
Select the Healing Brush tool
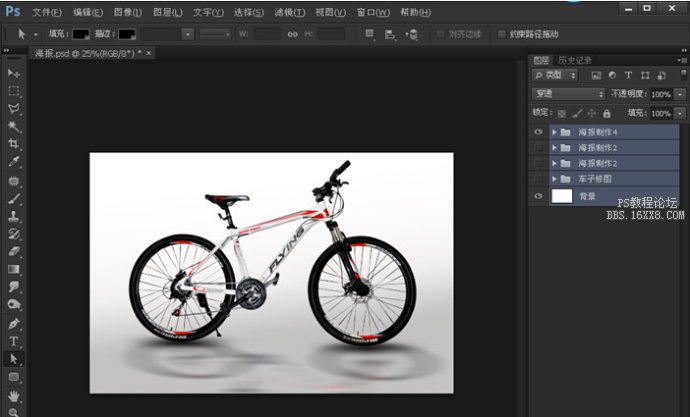click(x=14, y=181)
